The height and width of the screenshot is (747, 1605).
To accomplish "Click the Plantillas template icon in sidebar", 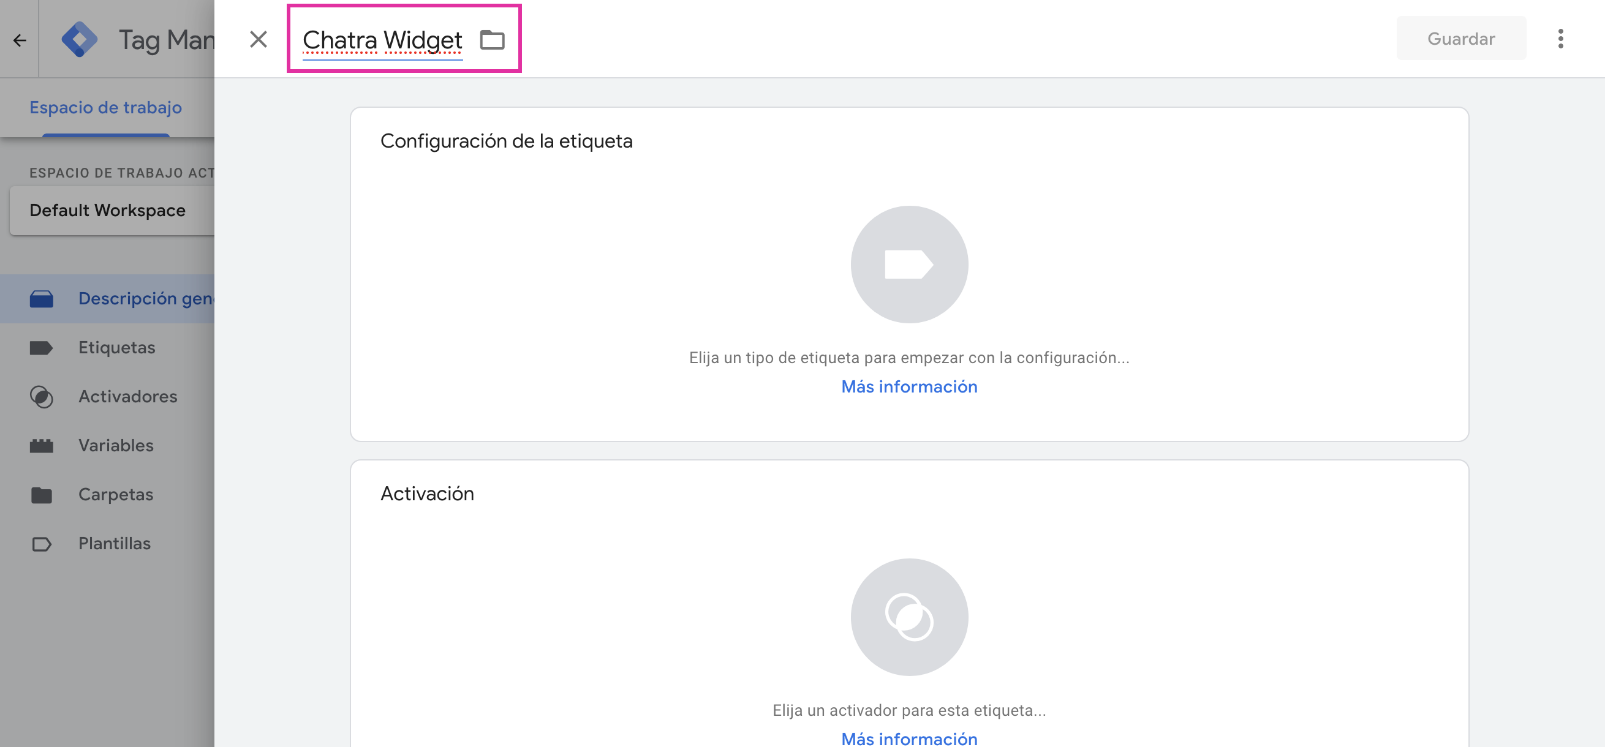I will pos(41,544).
